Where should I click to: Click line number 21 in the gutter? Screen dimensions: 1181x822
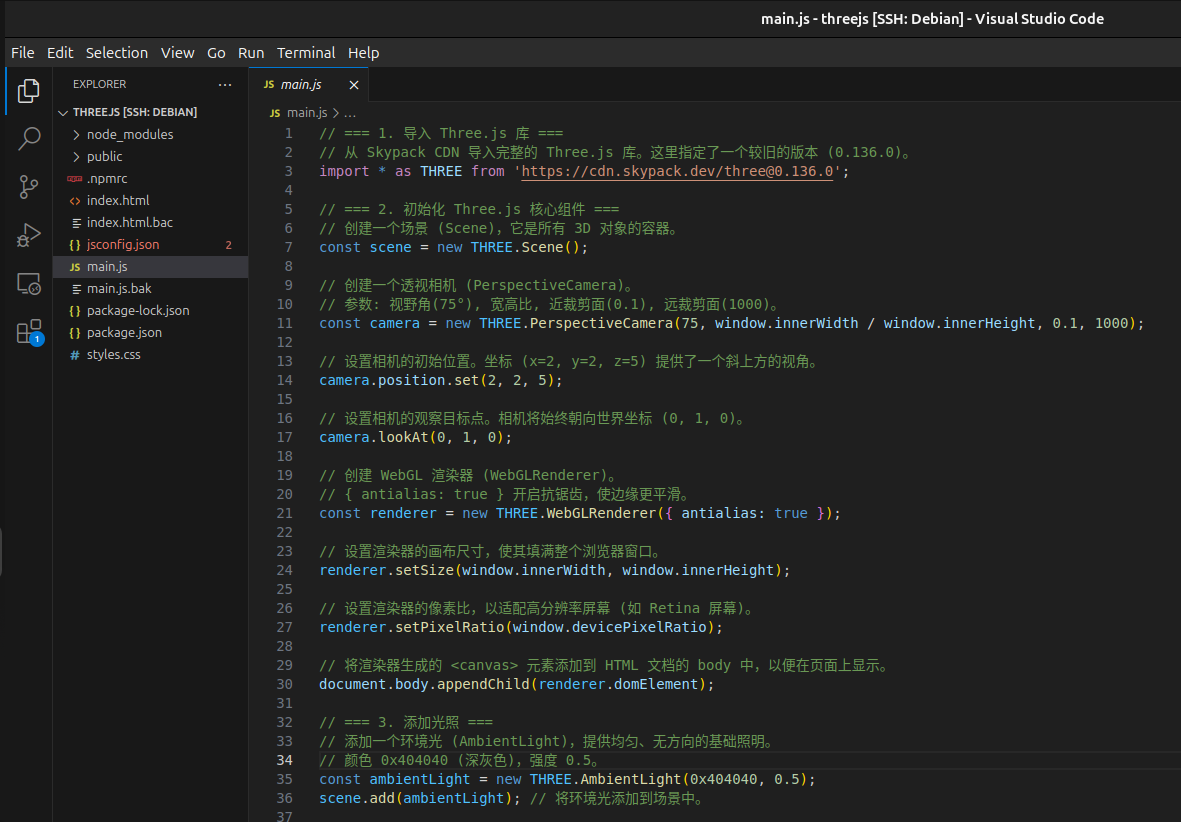[x=285, y=513]
